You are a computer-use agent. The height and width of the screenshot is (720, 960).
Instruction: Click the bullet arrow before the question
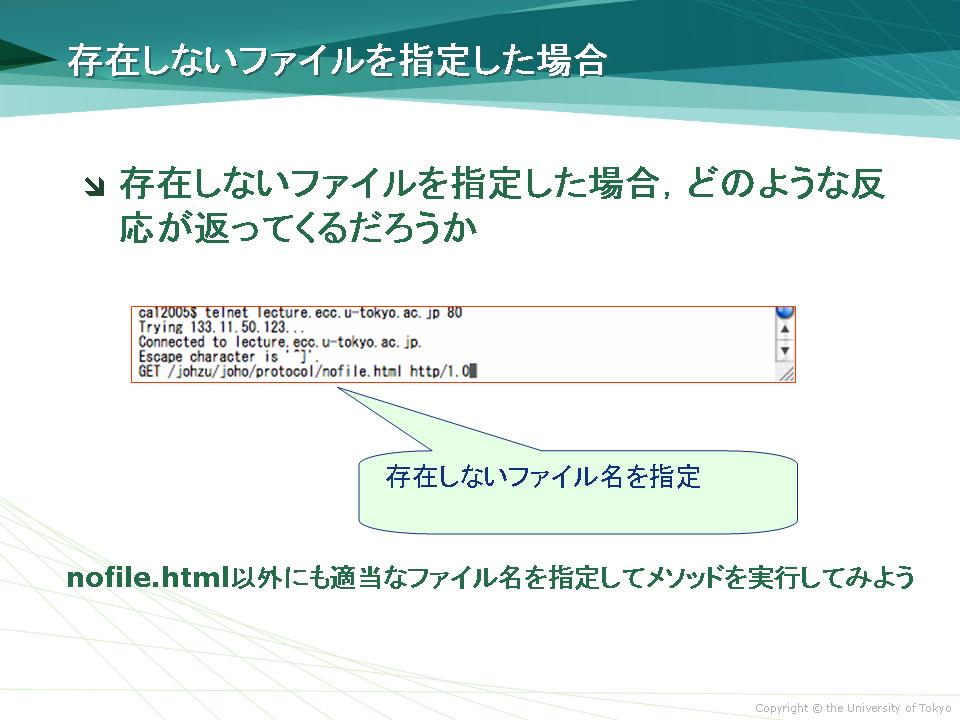(95, 187)
